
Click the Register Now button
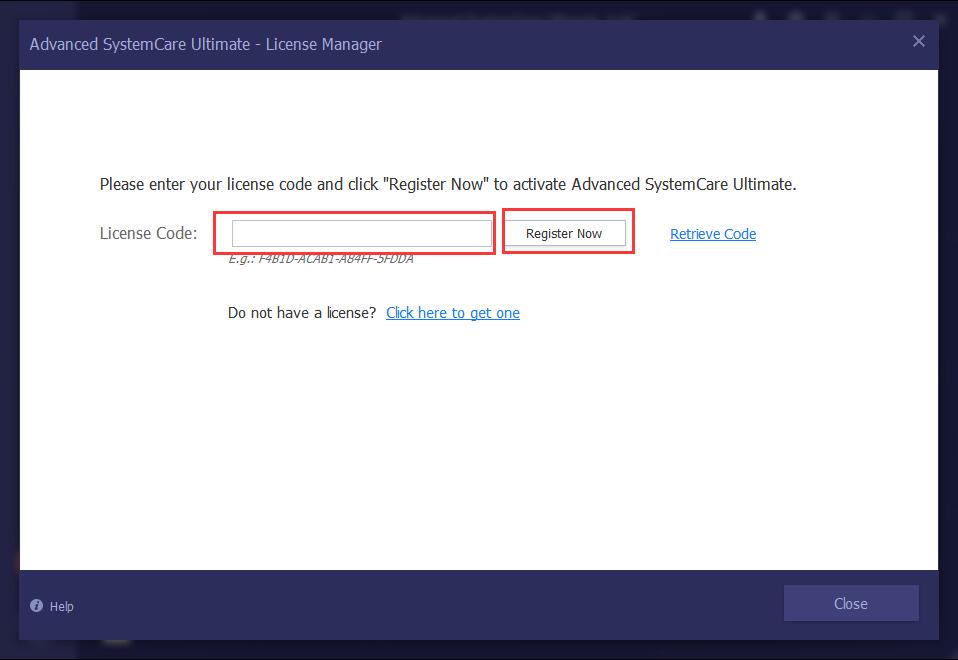point(564,233)
